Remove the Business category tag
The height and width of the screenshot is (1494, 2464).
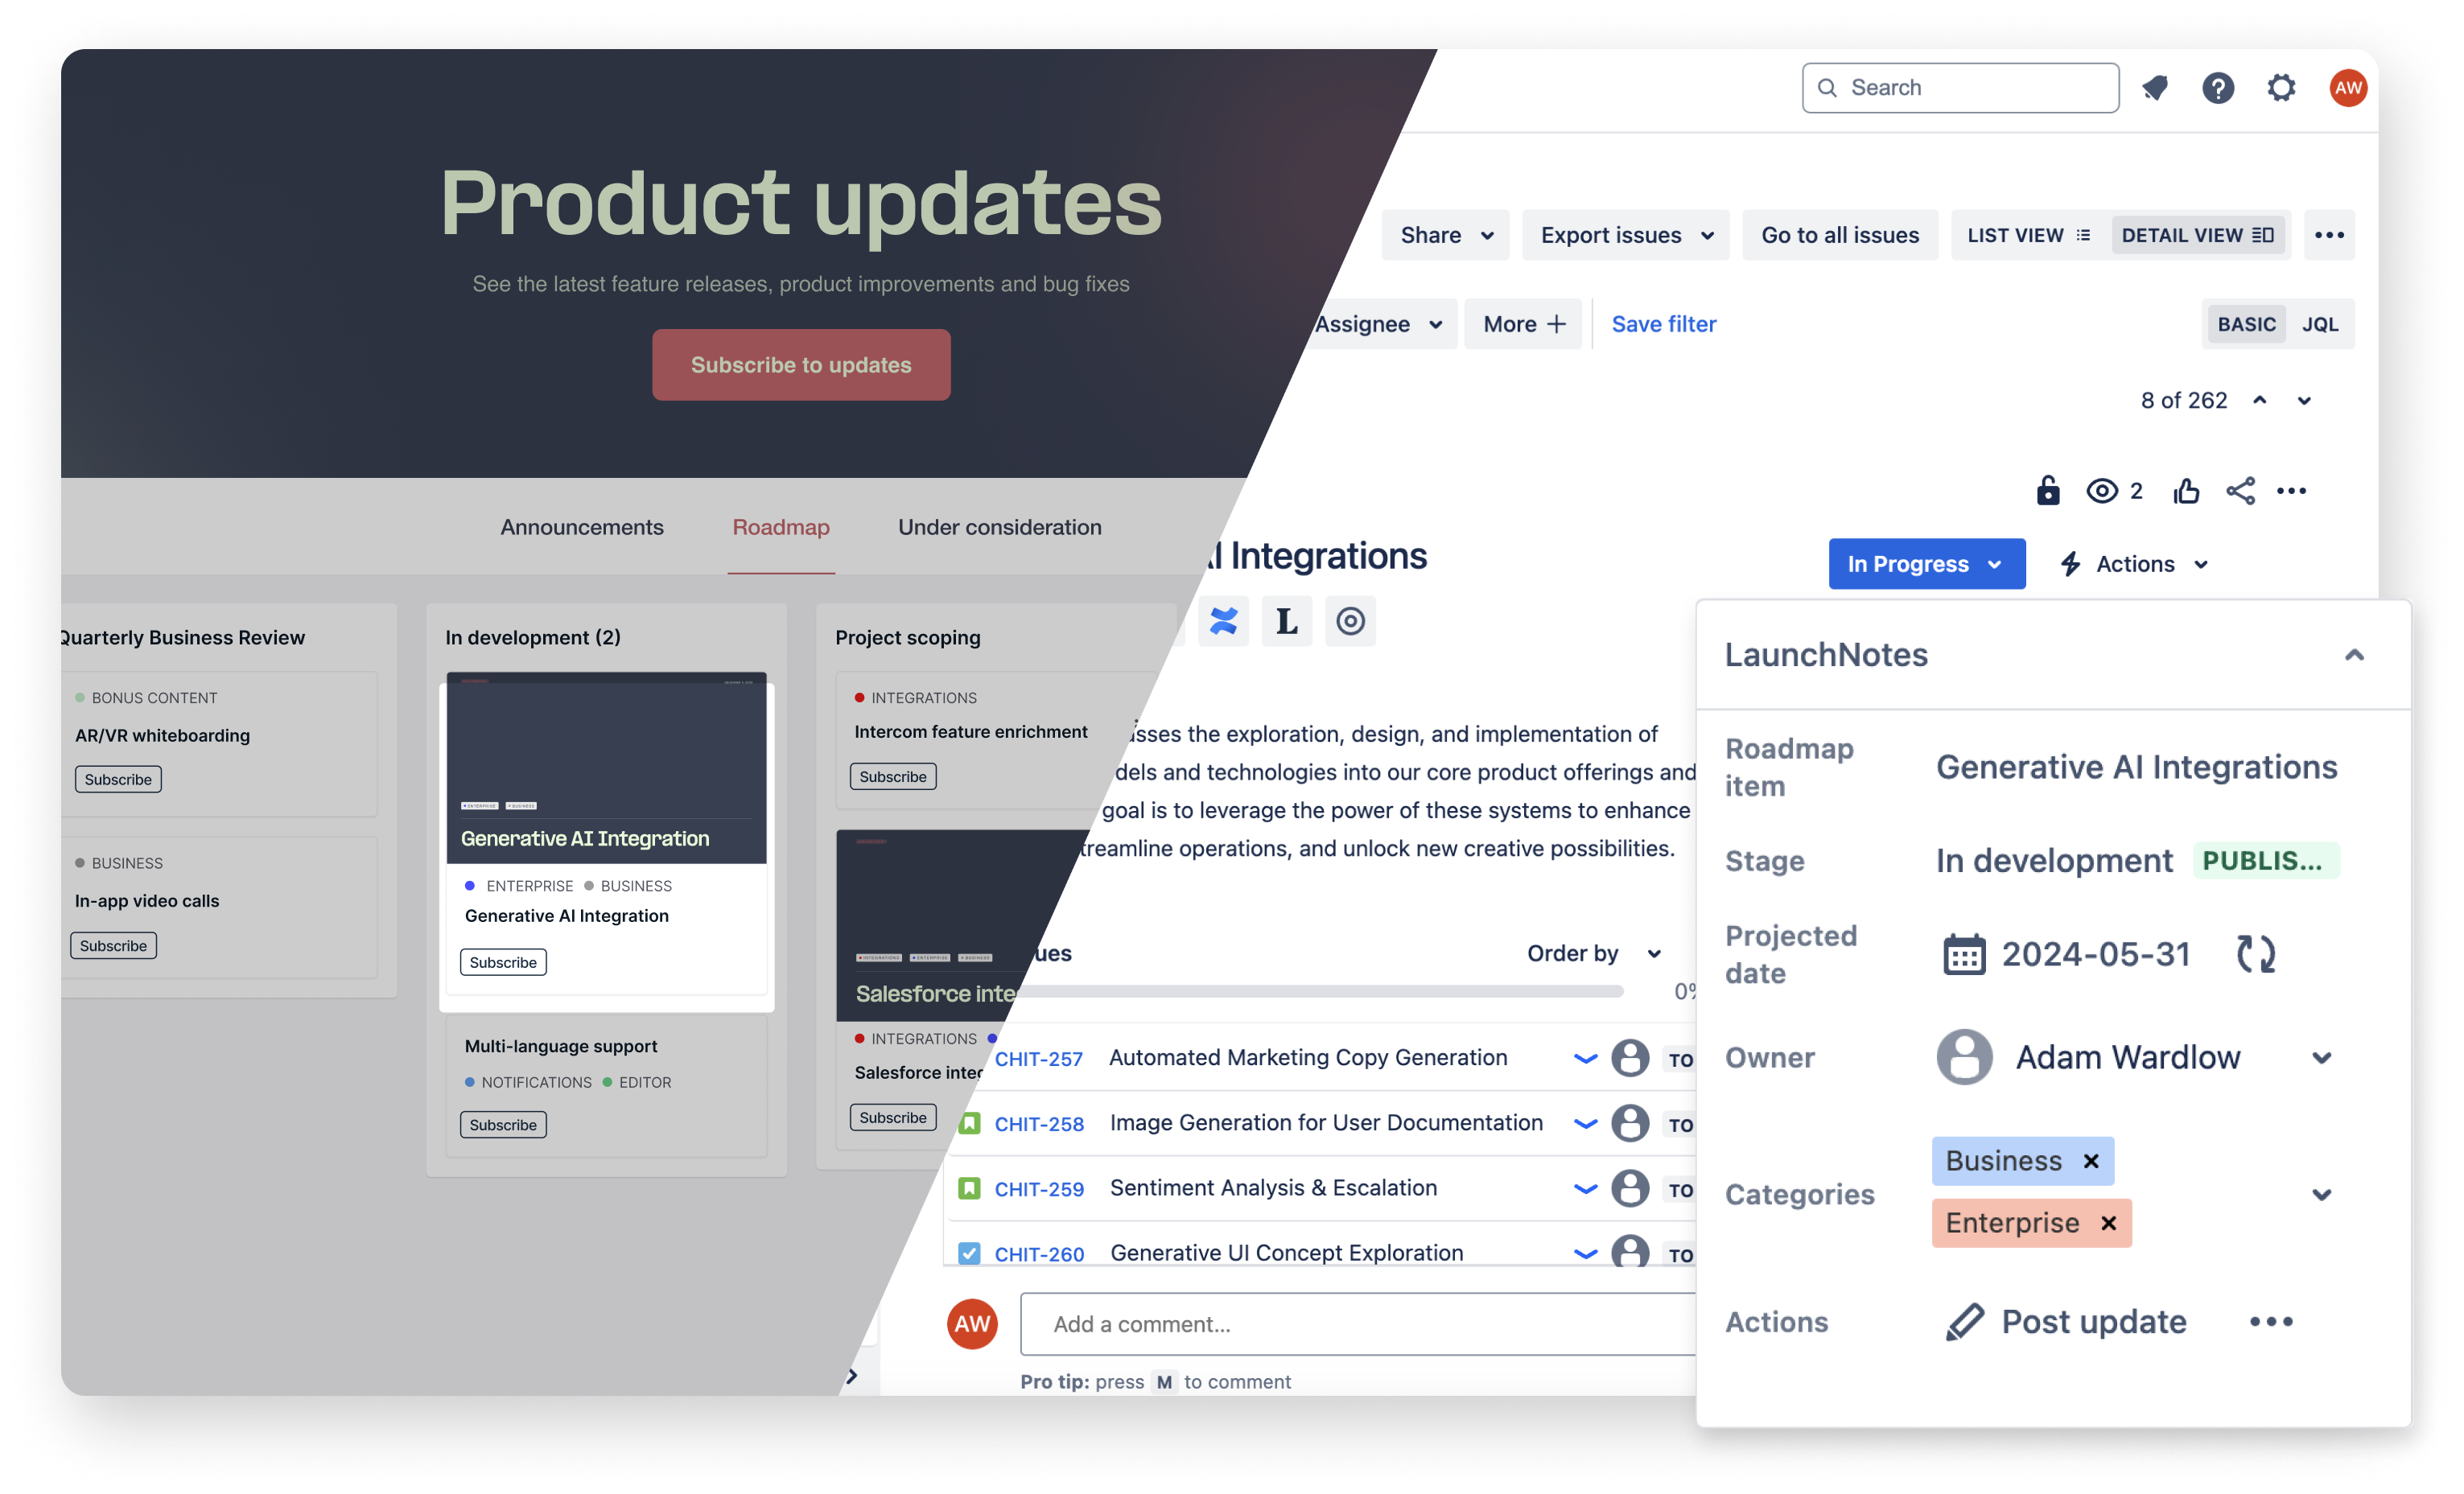(2091, 1161)
